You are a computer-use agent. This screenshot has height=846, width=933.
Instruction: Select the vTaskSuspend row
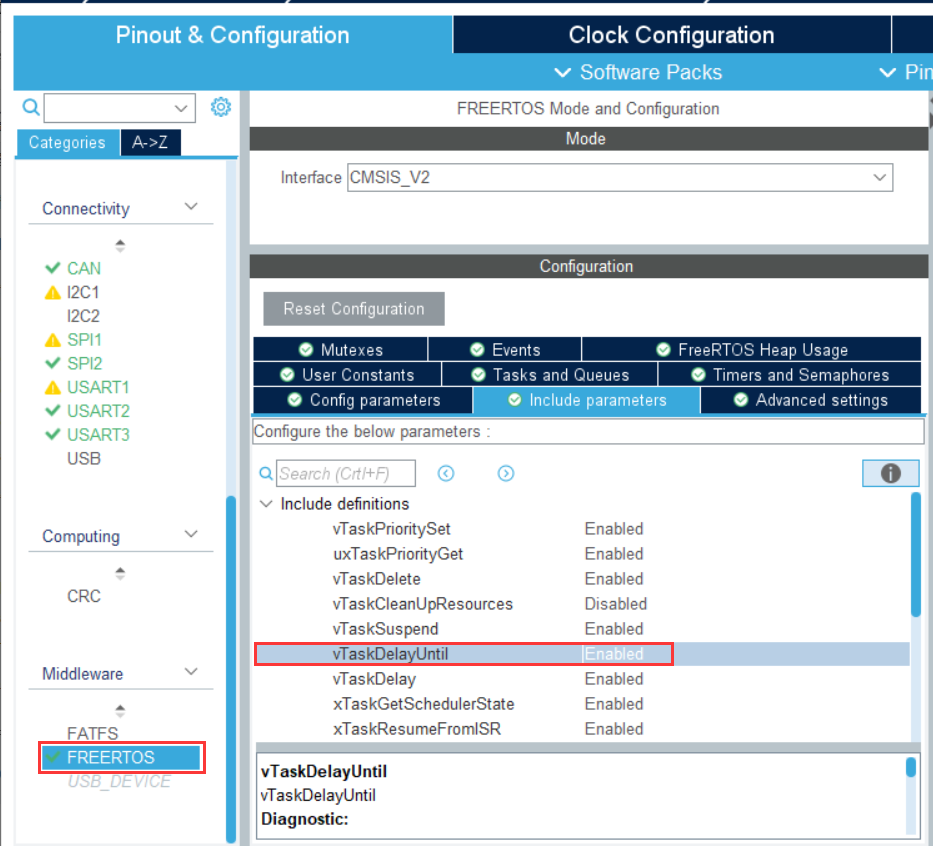click(x=582, y=629)
